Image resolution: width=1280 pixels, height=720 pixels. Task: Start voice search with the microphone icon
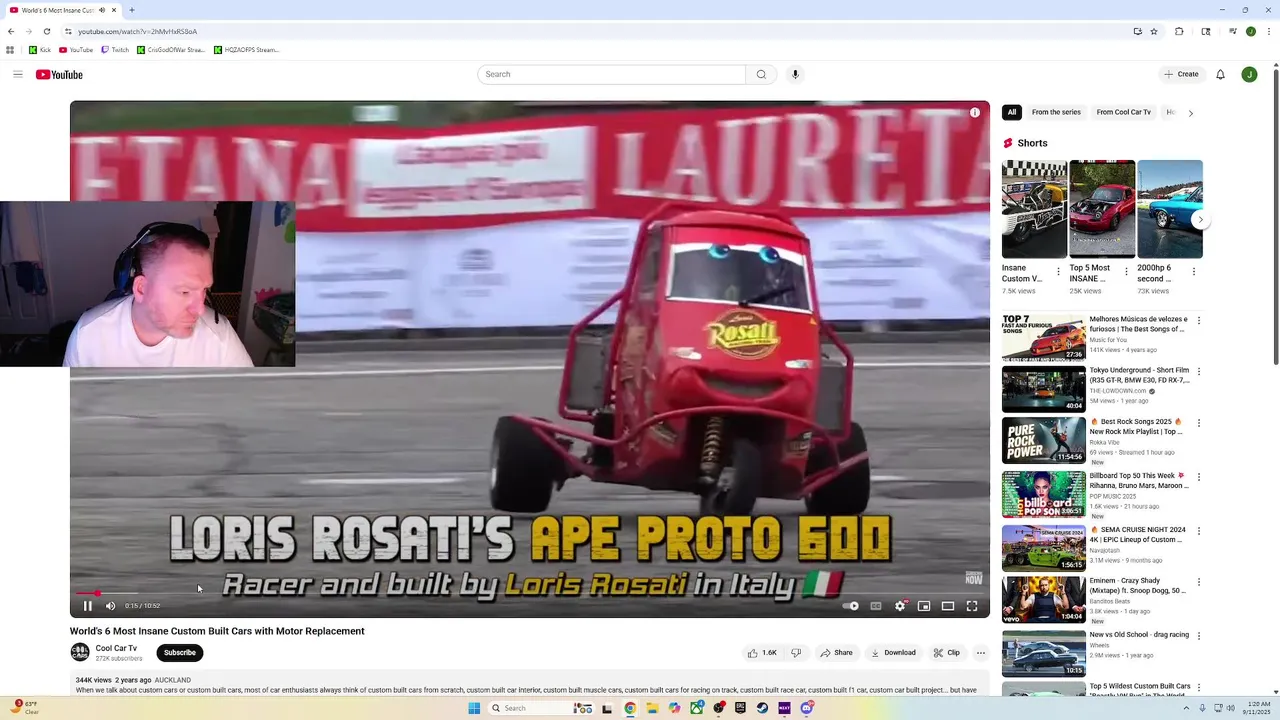(x=795, y=74)
